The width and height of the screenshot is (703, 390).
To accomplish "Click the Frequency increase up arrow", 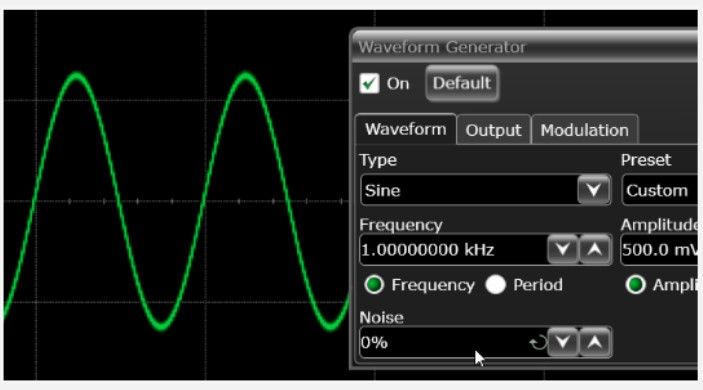I will tap(595, 249).
